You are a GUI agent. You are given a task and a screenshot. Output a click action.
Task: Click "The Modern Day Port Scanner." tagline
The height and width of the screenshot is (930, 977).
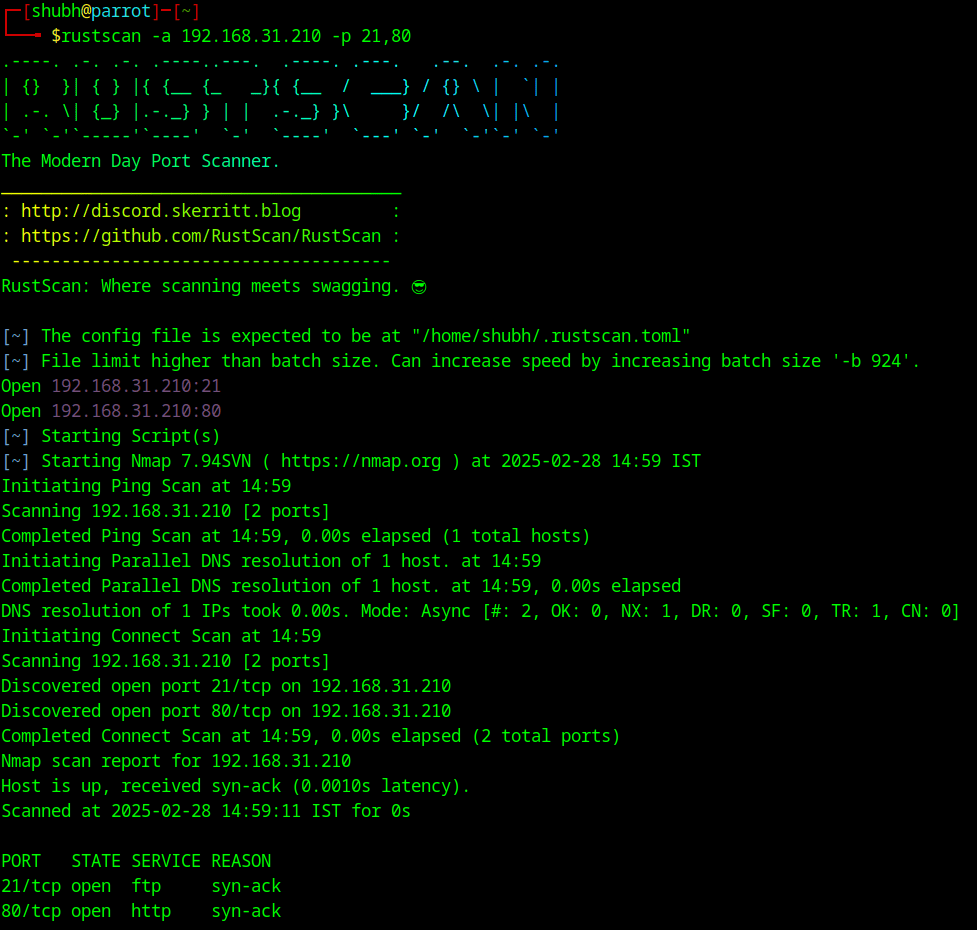point(140,161)
